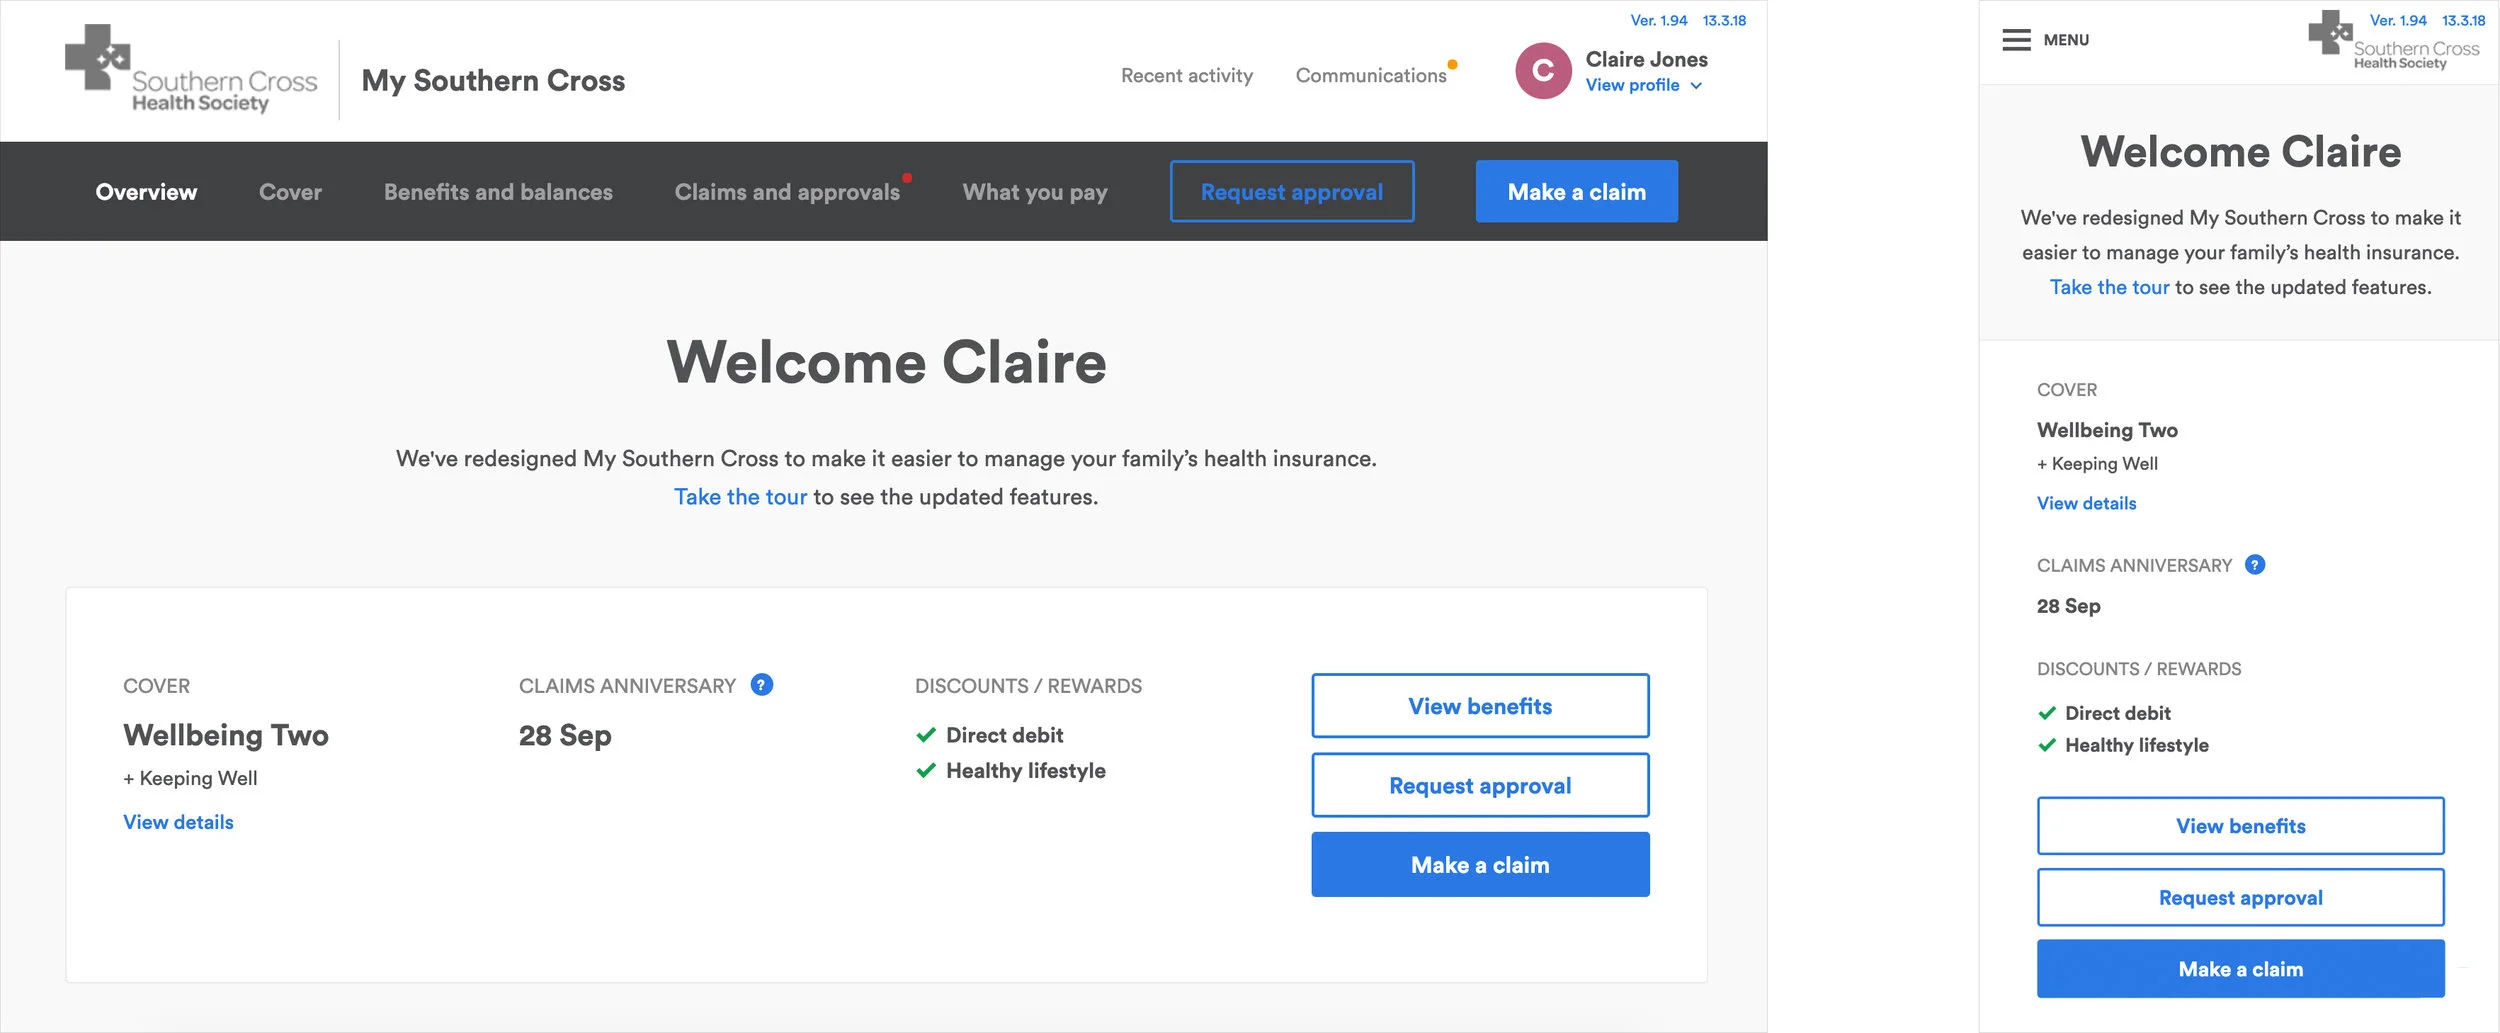This screenshot has width=2500, height=1033.
Task: Click the Ver. 1.94 label in desktop header
Action: 1658,20
